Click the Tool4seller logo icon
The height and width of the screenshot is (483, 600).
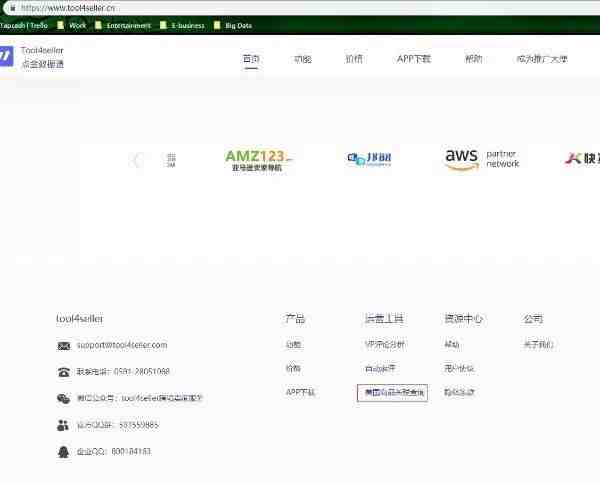click(x=7, y=56)
